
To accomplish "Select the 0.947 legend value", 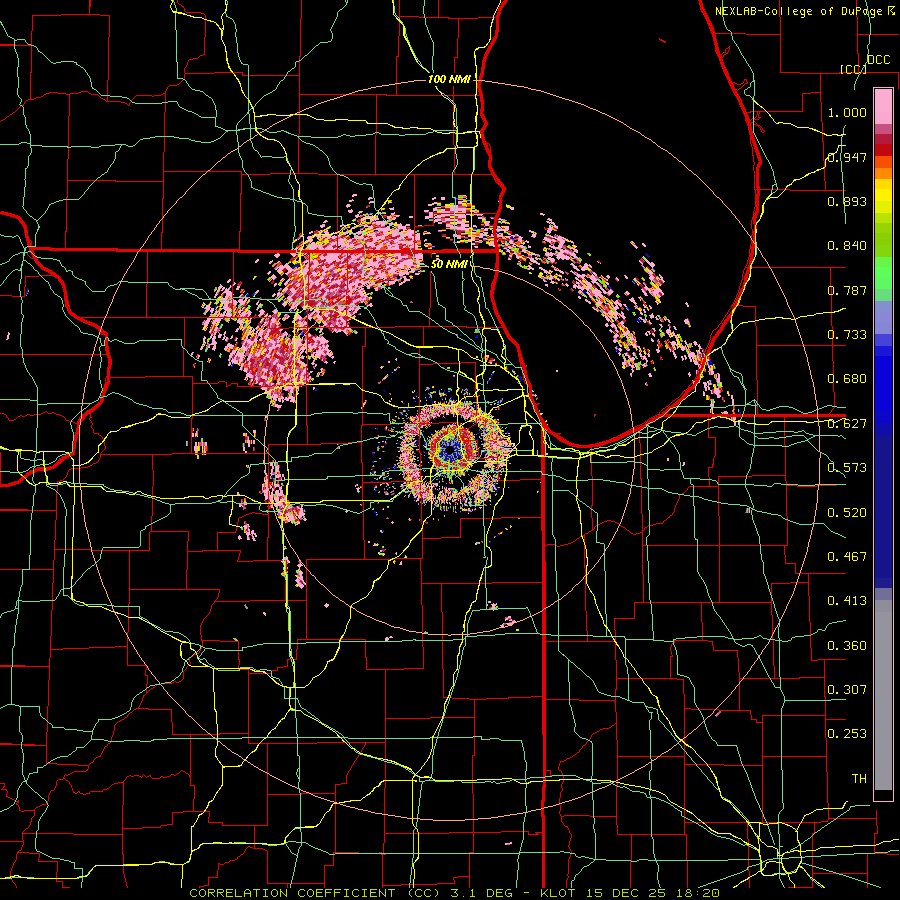I will (x=847, y=157).
